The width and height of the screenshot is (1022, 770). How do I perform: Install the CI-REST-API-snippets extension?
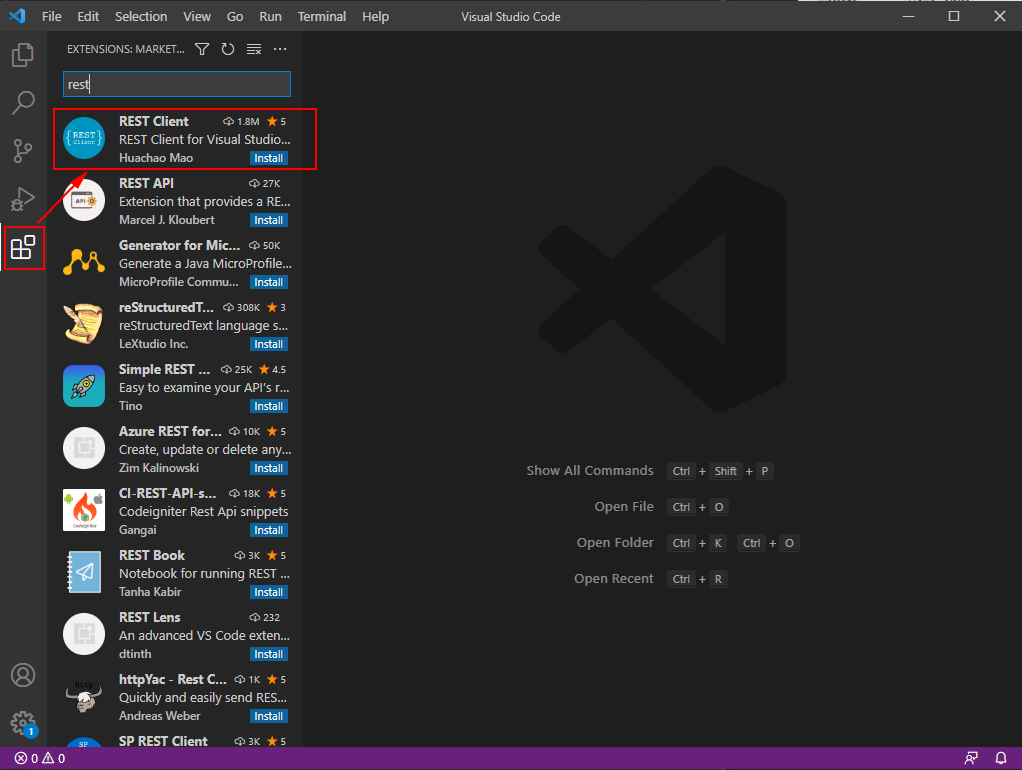269,529
